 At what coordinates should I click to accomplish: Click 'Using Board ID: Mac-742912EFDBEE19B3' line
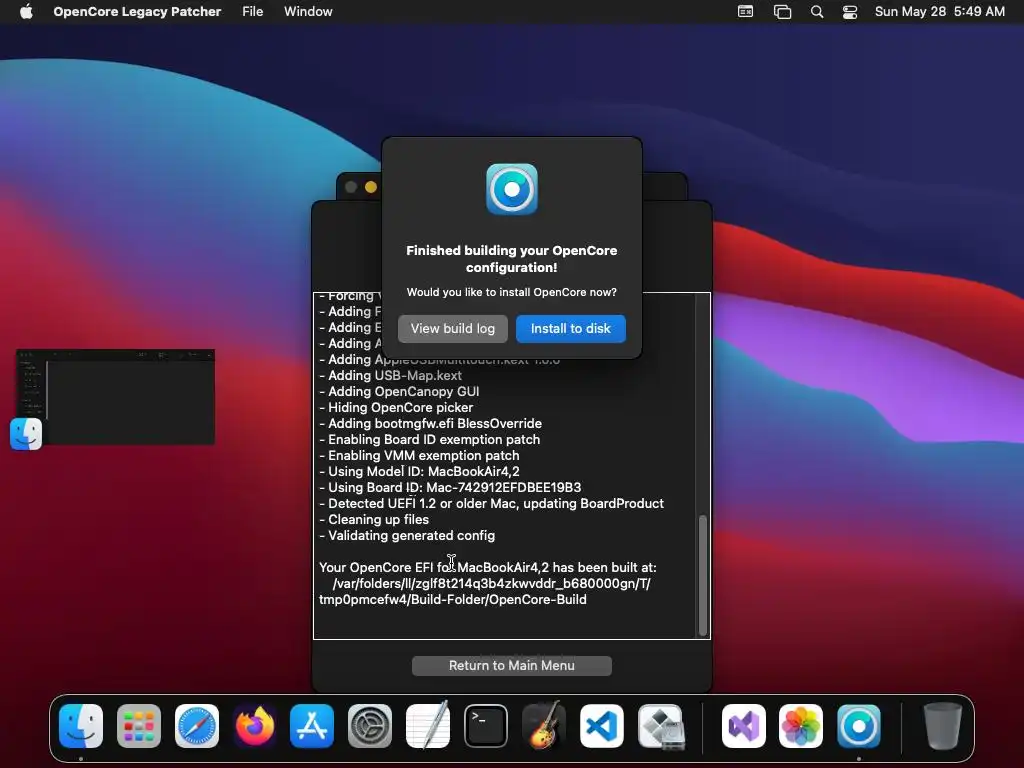click(x=450, y=487)
